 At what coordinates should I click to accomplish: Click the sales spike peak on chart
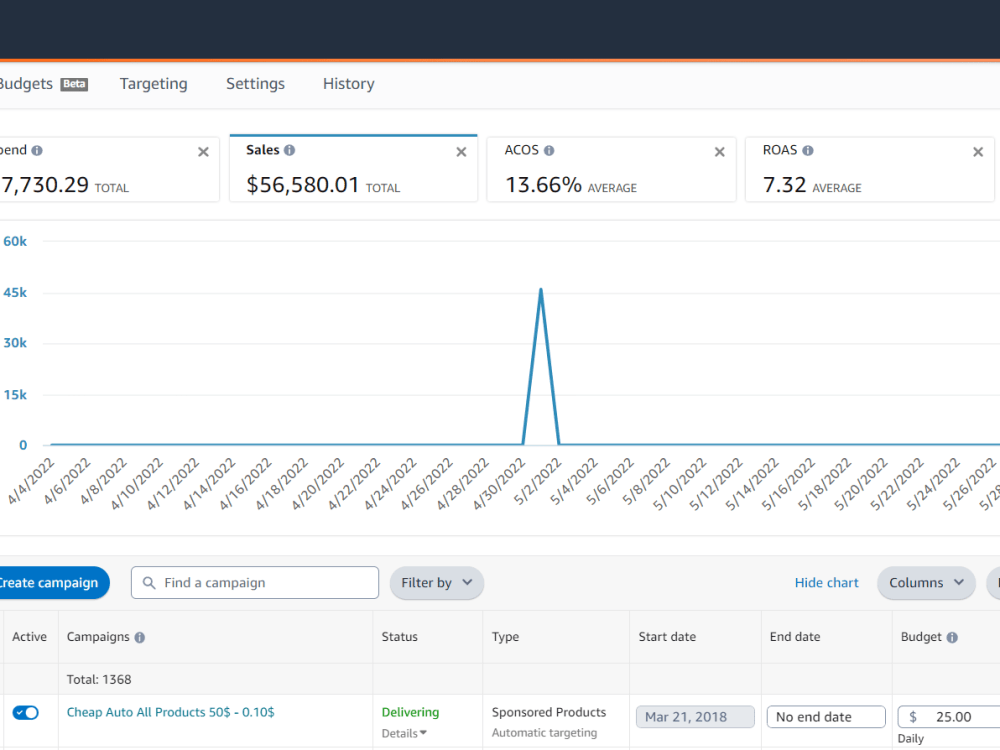pos(541,290)
